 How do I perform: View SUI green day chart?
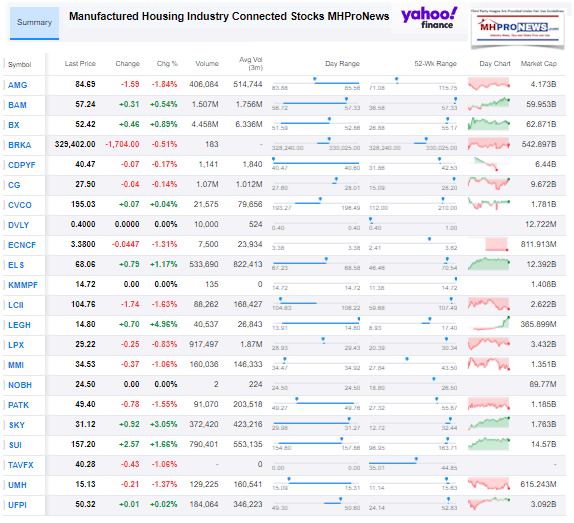tap(489, 444)
